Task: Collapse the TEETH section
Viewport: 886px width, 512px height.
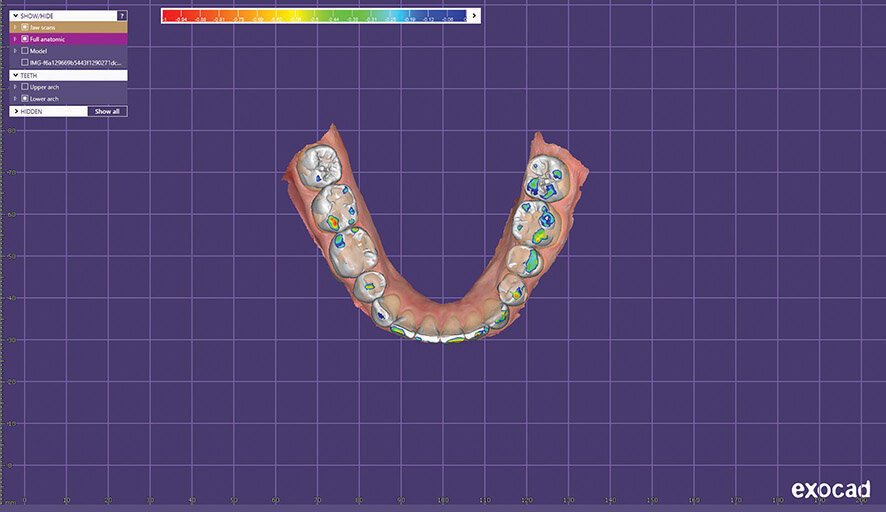Action: (x=15, y=75)
